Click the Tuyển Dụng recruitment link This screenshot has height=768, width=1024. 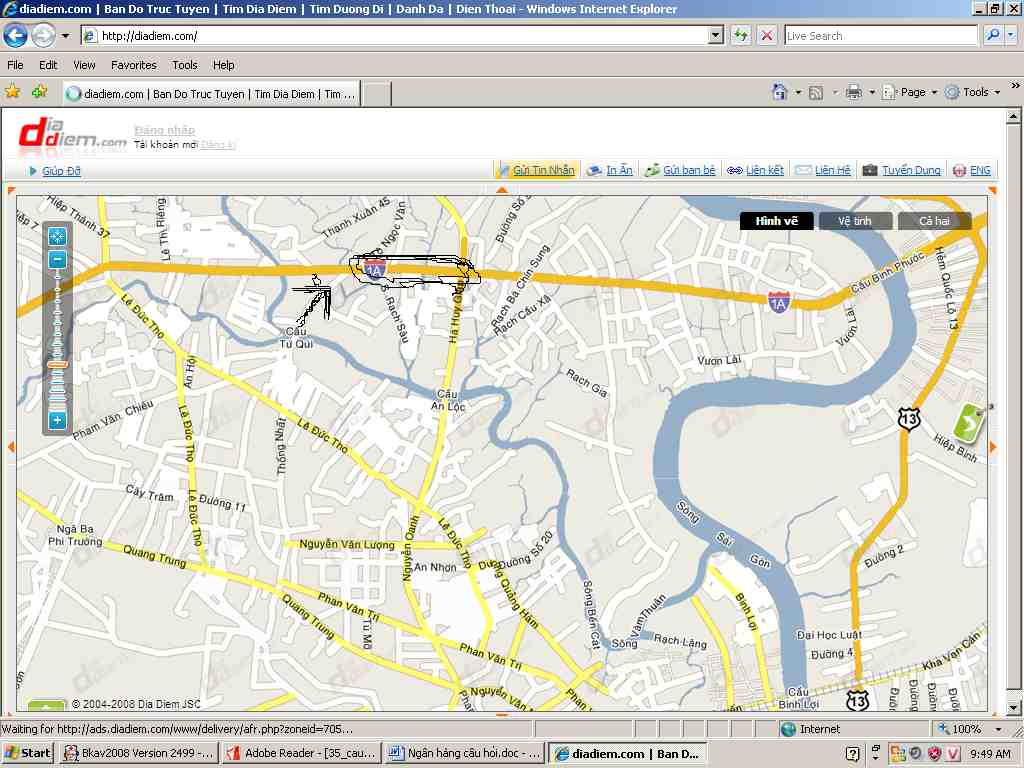point(911,170)
